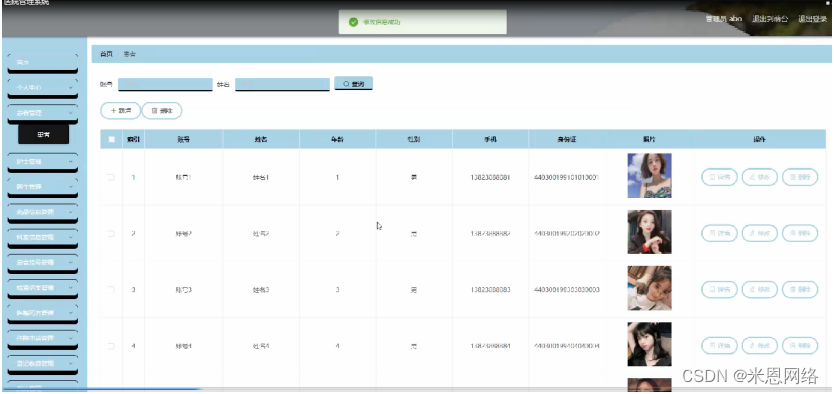Delete (删除) the record in row 2
834x394 pixels.
click(800, 233)
